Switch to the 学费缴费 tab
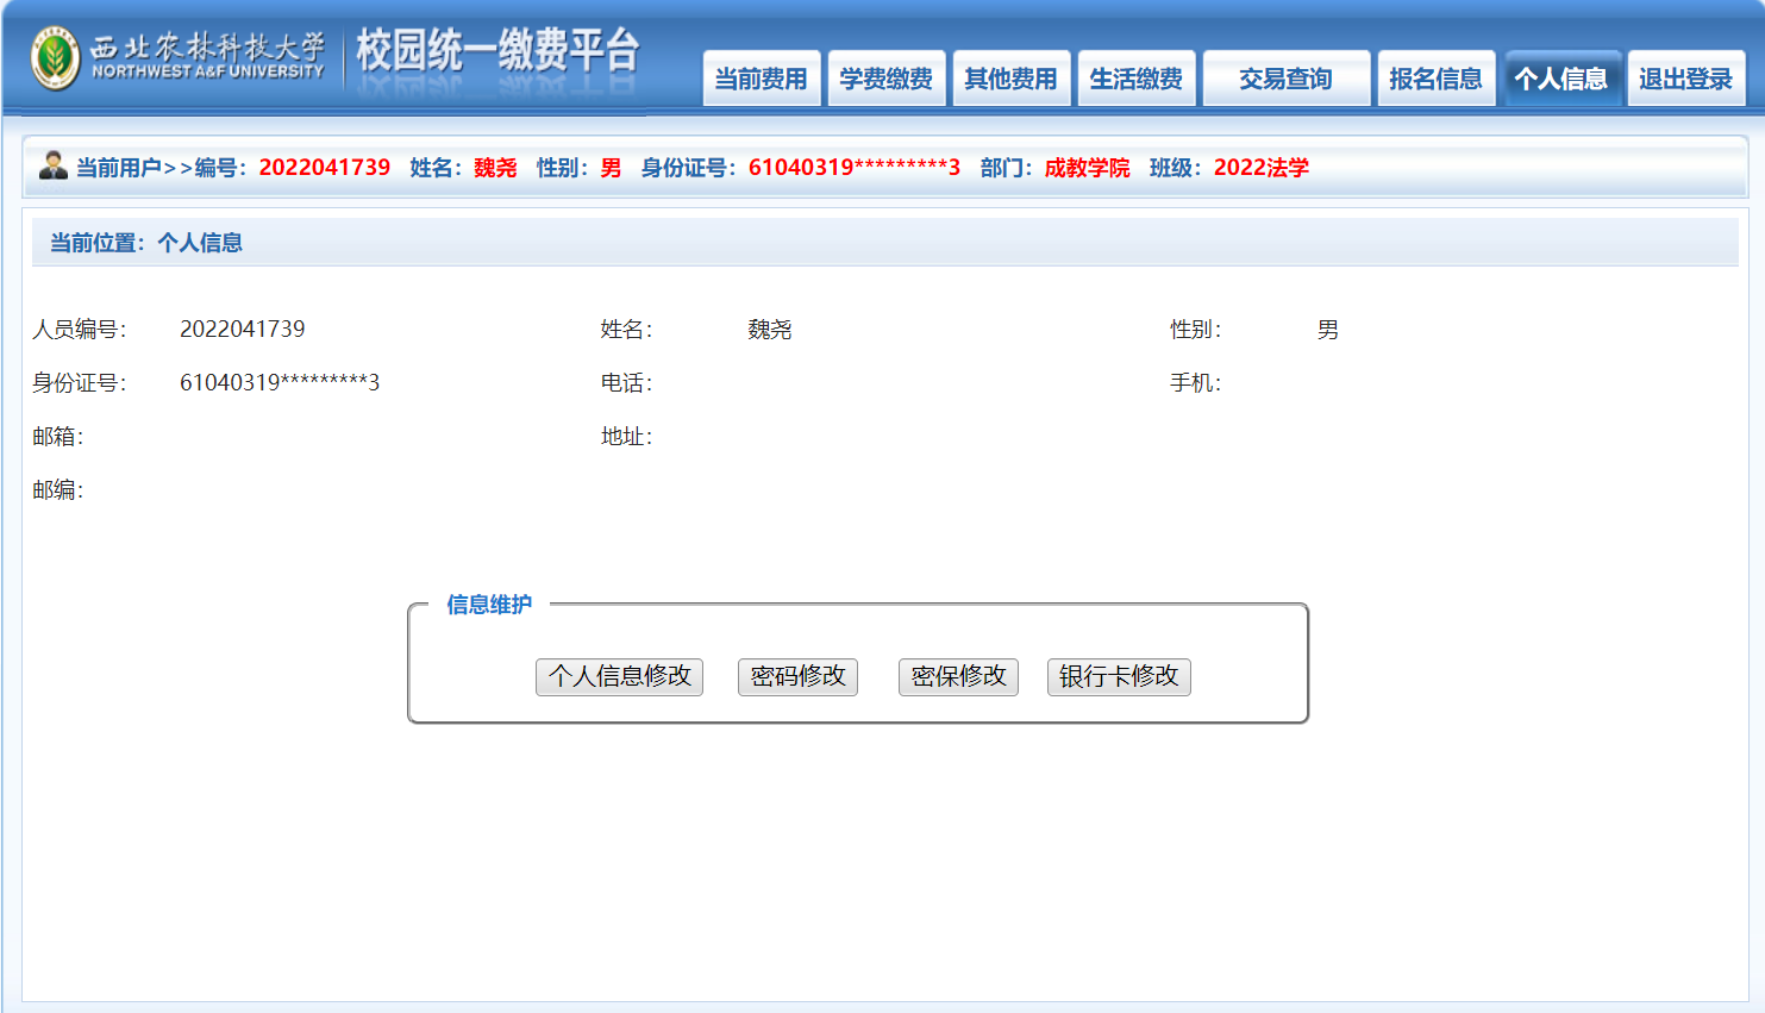 click(x=886, y=78)
